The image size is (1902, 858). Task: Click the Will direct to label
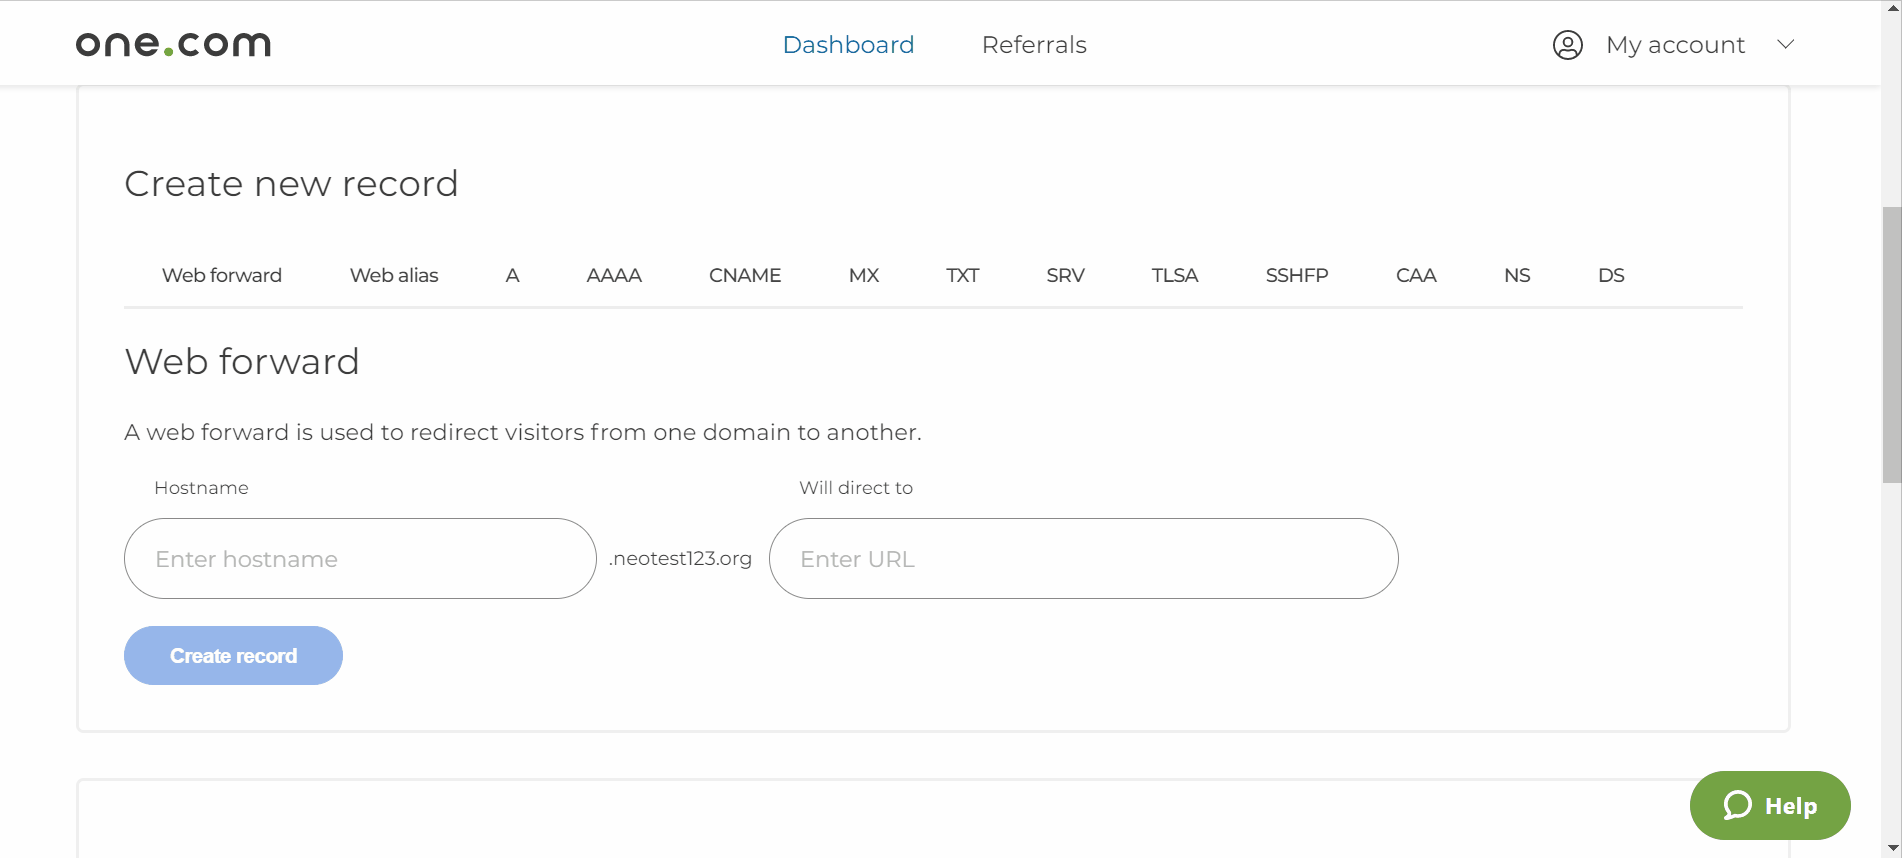tap(856, 488)
